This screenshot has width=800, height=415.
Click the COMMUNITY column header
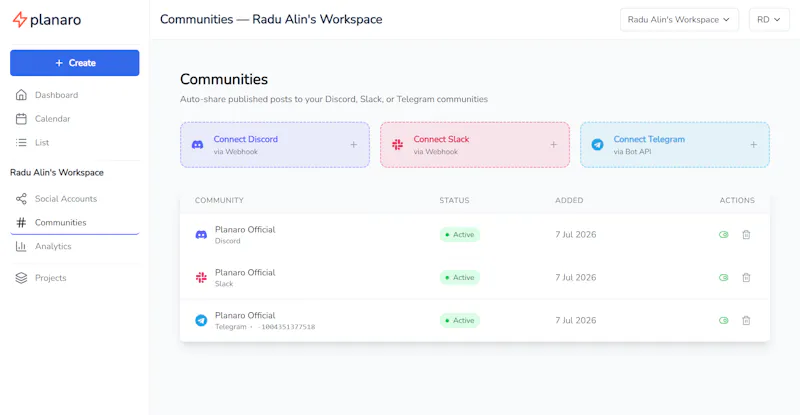click(x=219, y=201)
